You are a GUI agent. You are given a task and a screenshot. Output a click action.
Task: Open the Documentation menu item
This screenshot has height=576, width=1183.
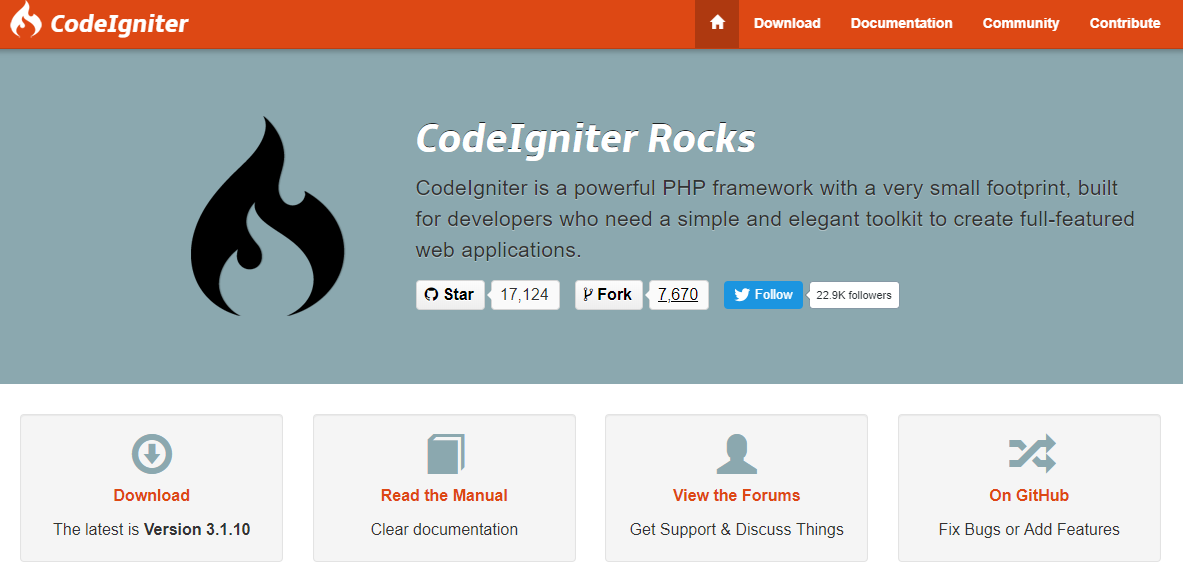point(902,23)
